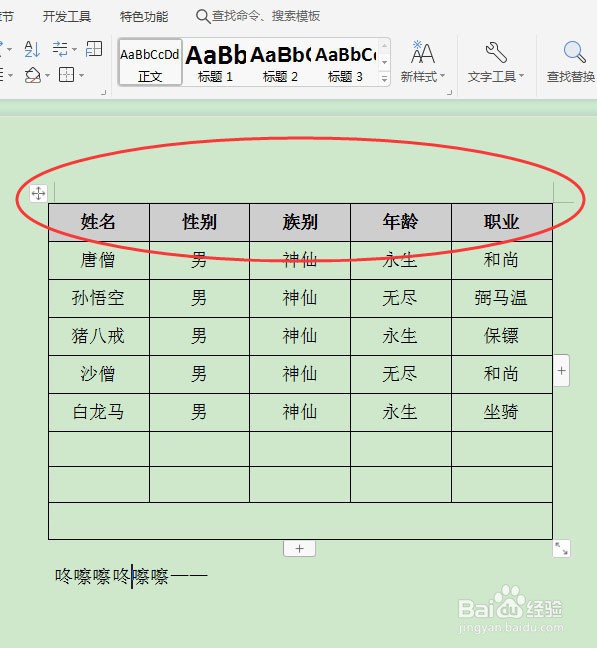
Task: Click the 查找命令 search box
Action: [266, 16]
